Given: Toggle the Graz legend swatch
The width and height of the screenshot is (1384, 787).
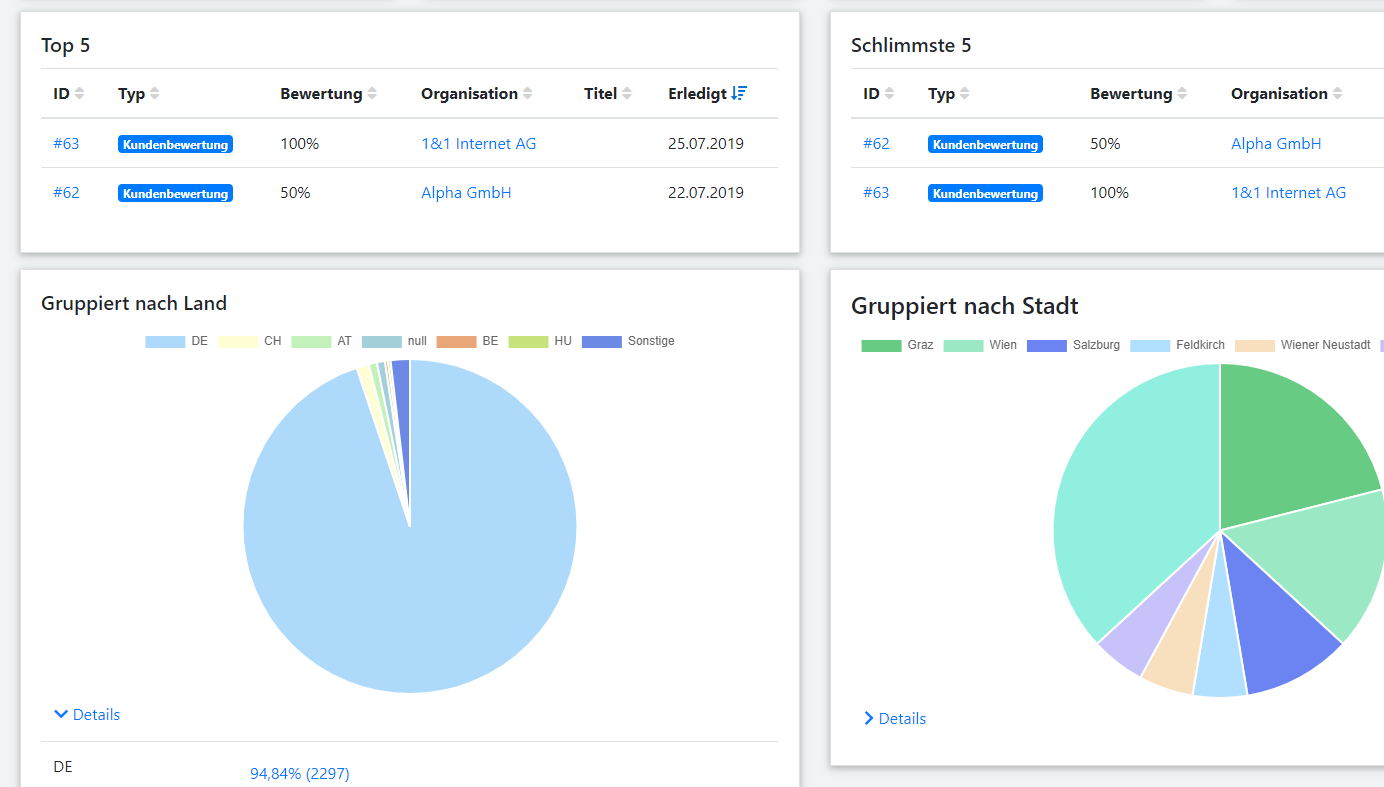Looking at the screenshot, I should [881, 346].
